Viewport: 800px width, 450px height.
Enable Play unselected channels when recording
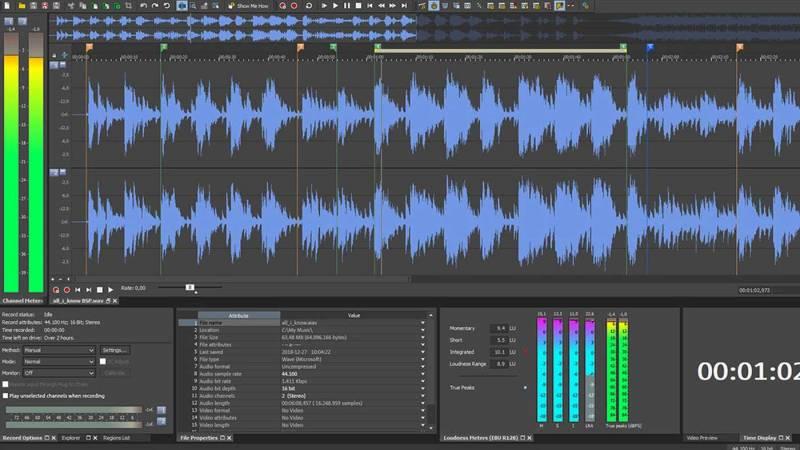click(6, 396)
